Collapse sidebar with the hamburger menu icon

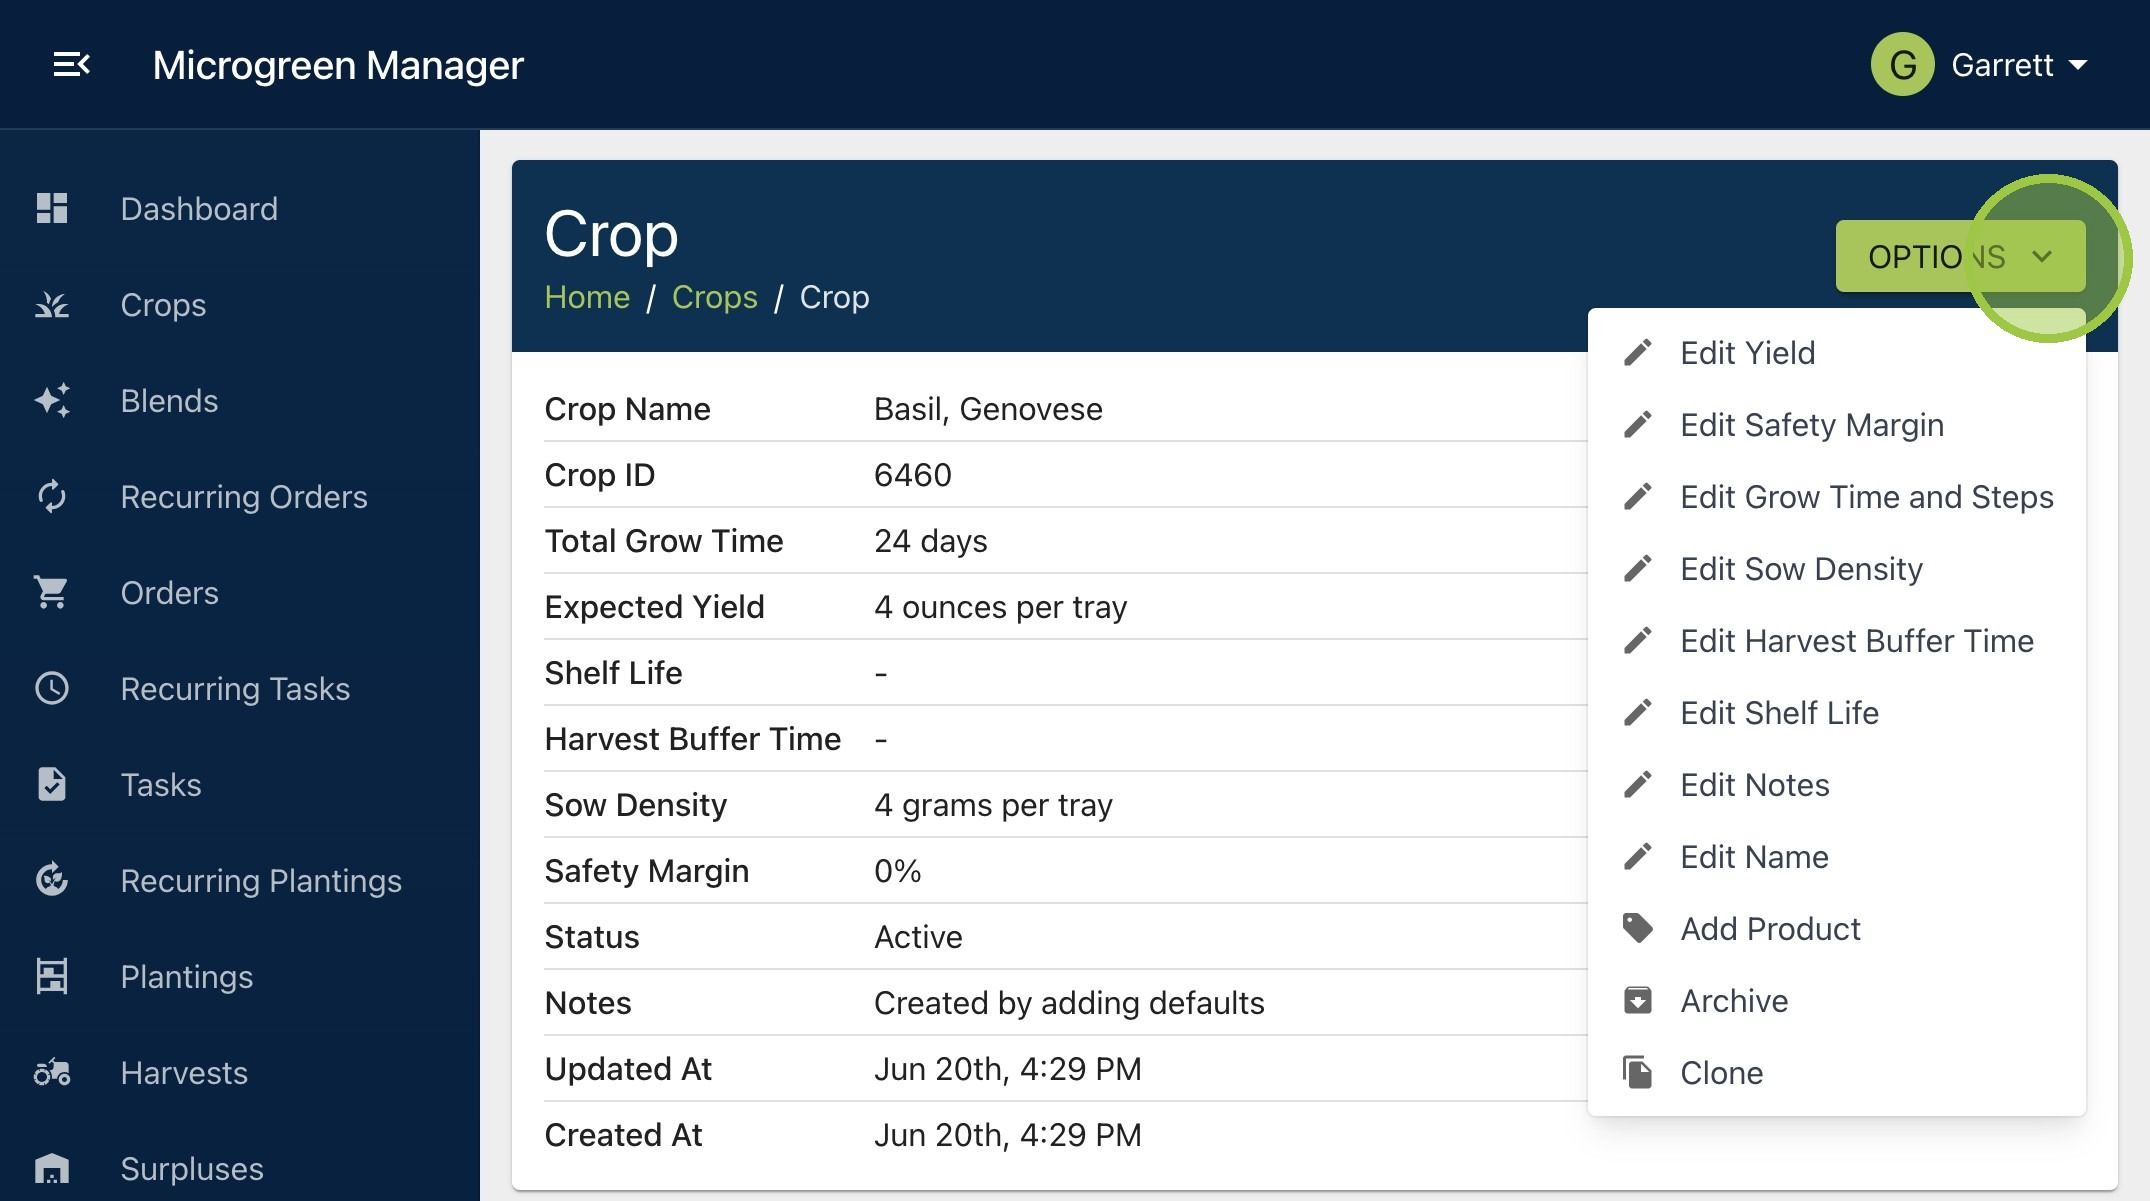point(71,65)
